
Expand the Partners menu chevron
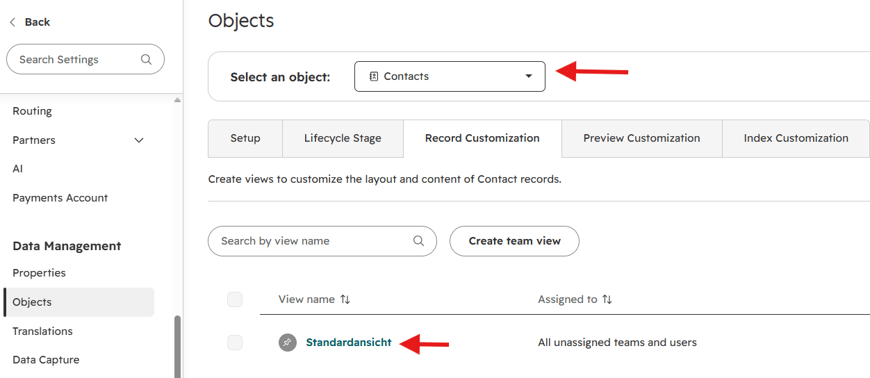click(139, 140)
